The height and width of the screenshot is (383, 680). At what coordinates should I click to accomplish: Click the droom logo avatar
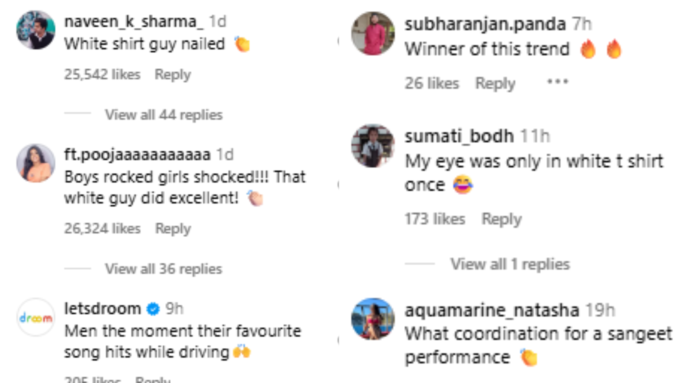(x=36, y=318)
